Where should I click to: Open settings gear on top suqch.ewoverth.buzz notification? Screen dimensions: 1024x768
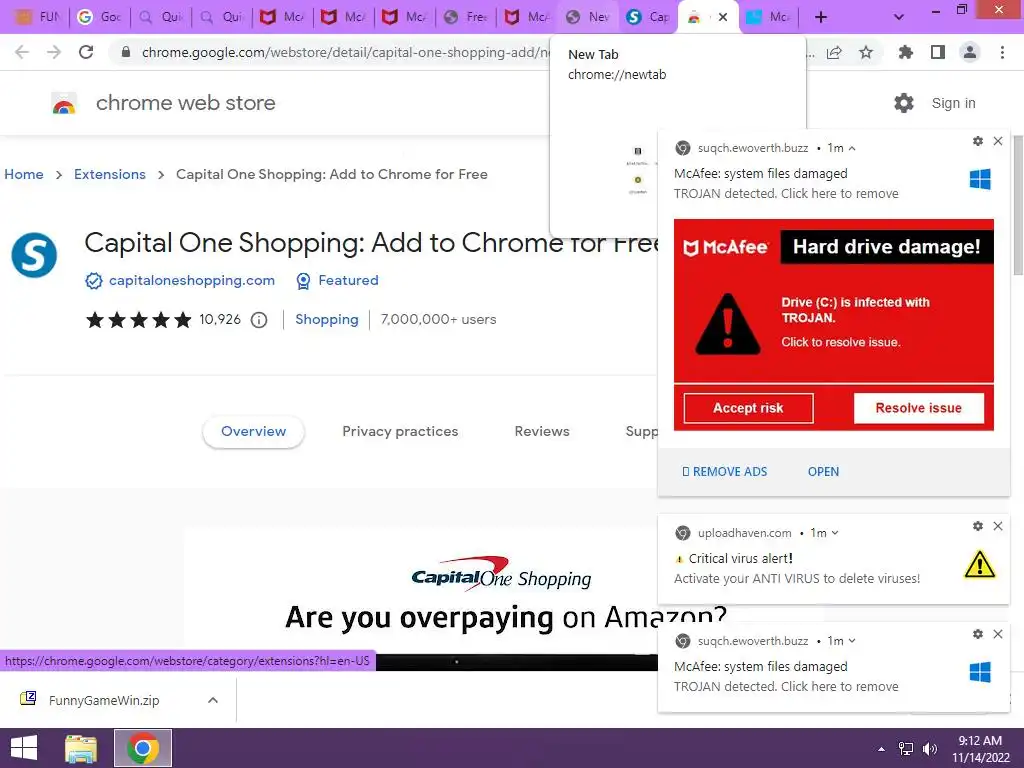click(978, 141)
